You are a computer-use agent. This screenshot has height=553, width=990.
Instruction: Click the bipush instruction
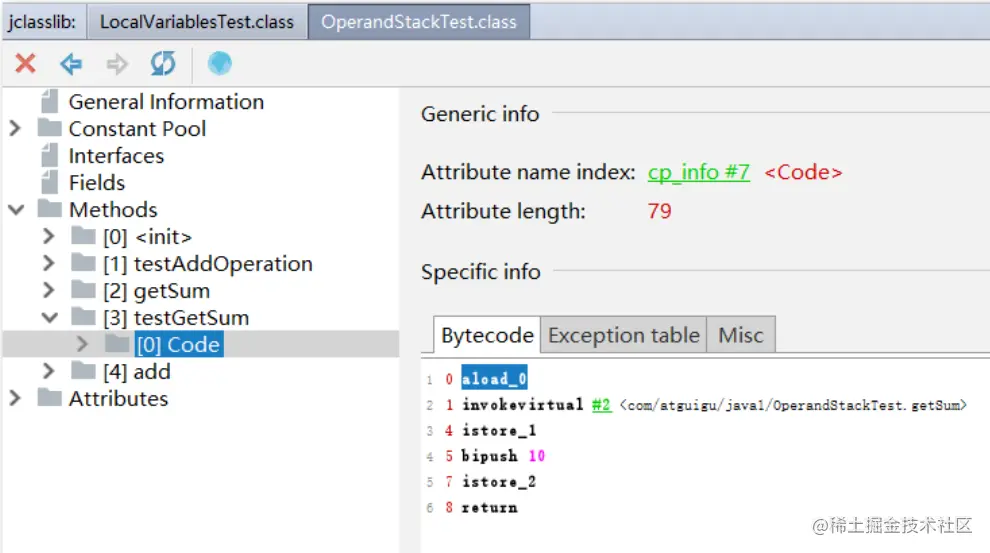click(489, 456)
